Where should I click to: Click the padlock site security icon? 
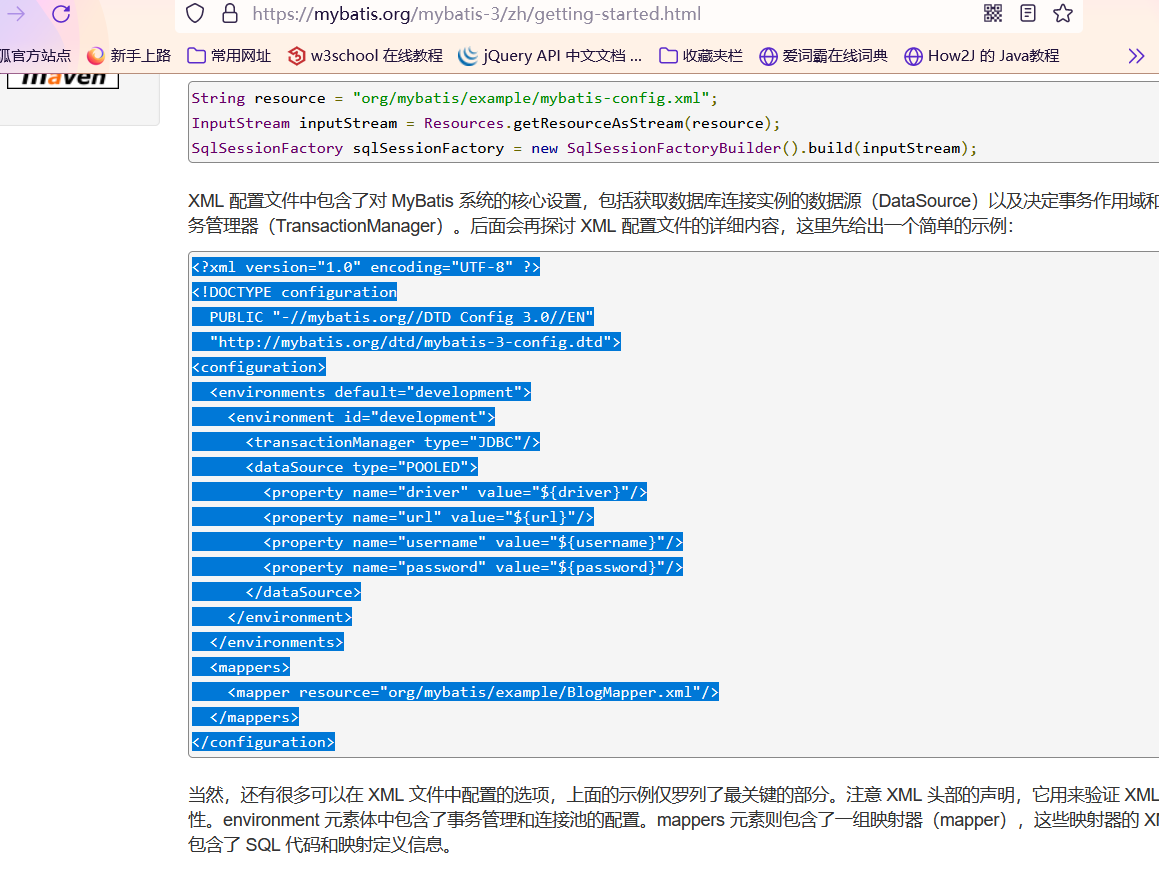pyautogui.click(x=230, y=13)
